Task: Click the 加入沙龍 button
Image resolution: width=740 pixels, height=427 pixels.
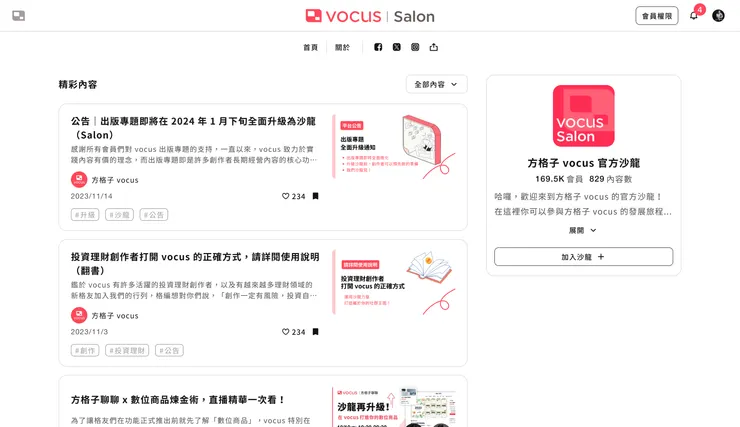Action: click(x=583, y=257)
